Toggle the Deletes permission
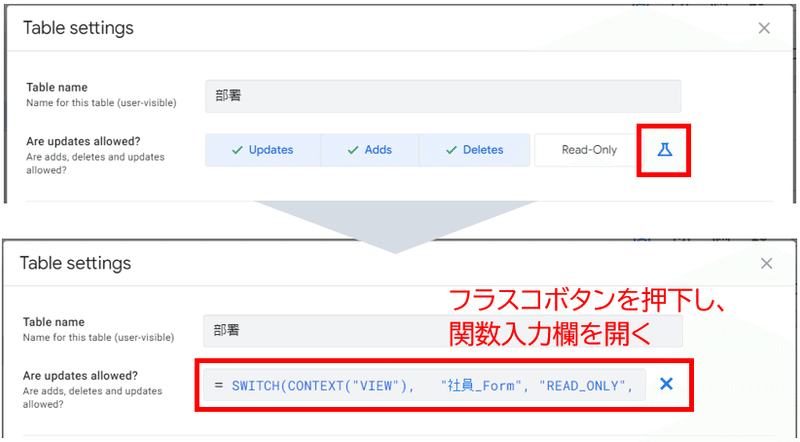The width and height of the screenshot is (800, 442). tap(474, 150)
